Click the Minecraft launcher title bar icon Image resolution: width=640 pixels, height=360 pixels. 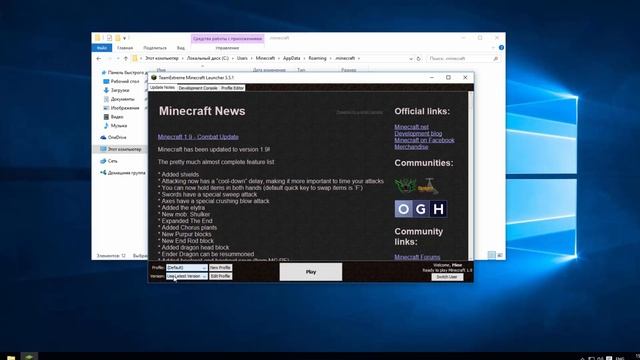153,77
